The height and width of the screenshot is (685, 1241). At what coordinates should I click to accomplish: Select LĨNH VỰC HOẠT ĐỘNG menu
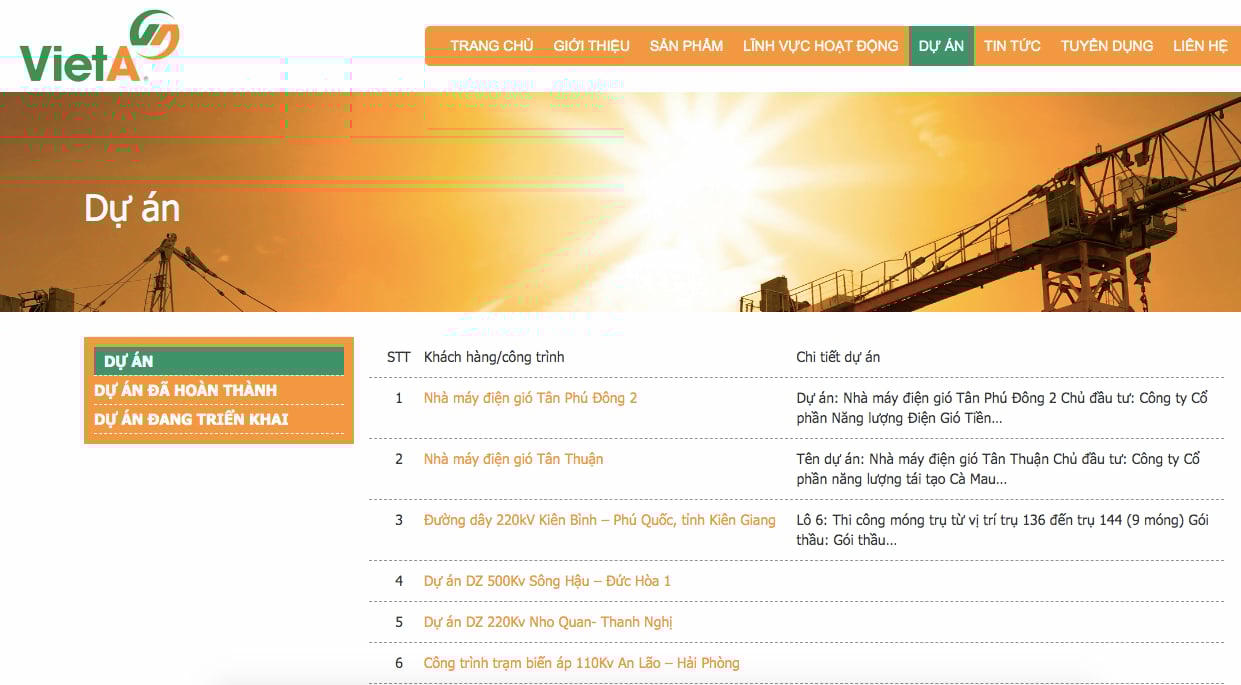tap(820, 46)
